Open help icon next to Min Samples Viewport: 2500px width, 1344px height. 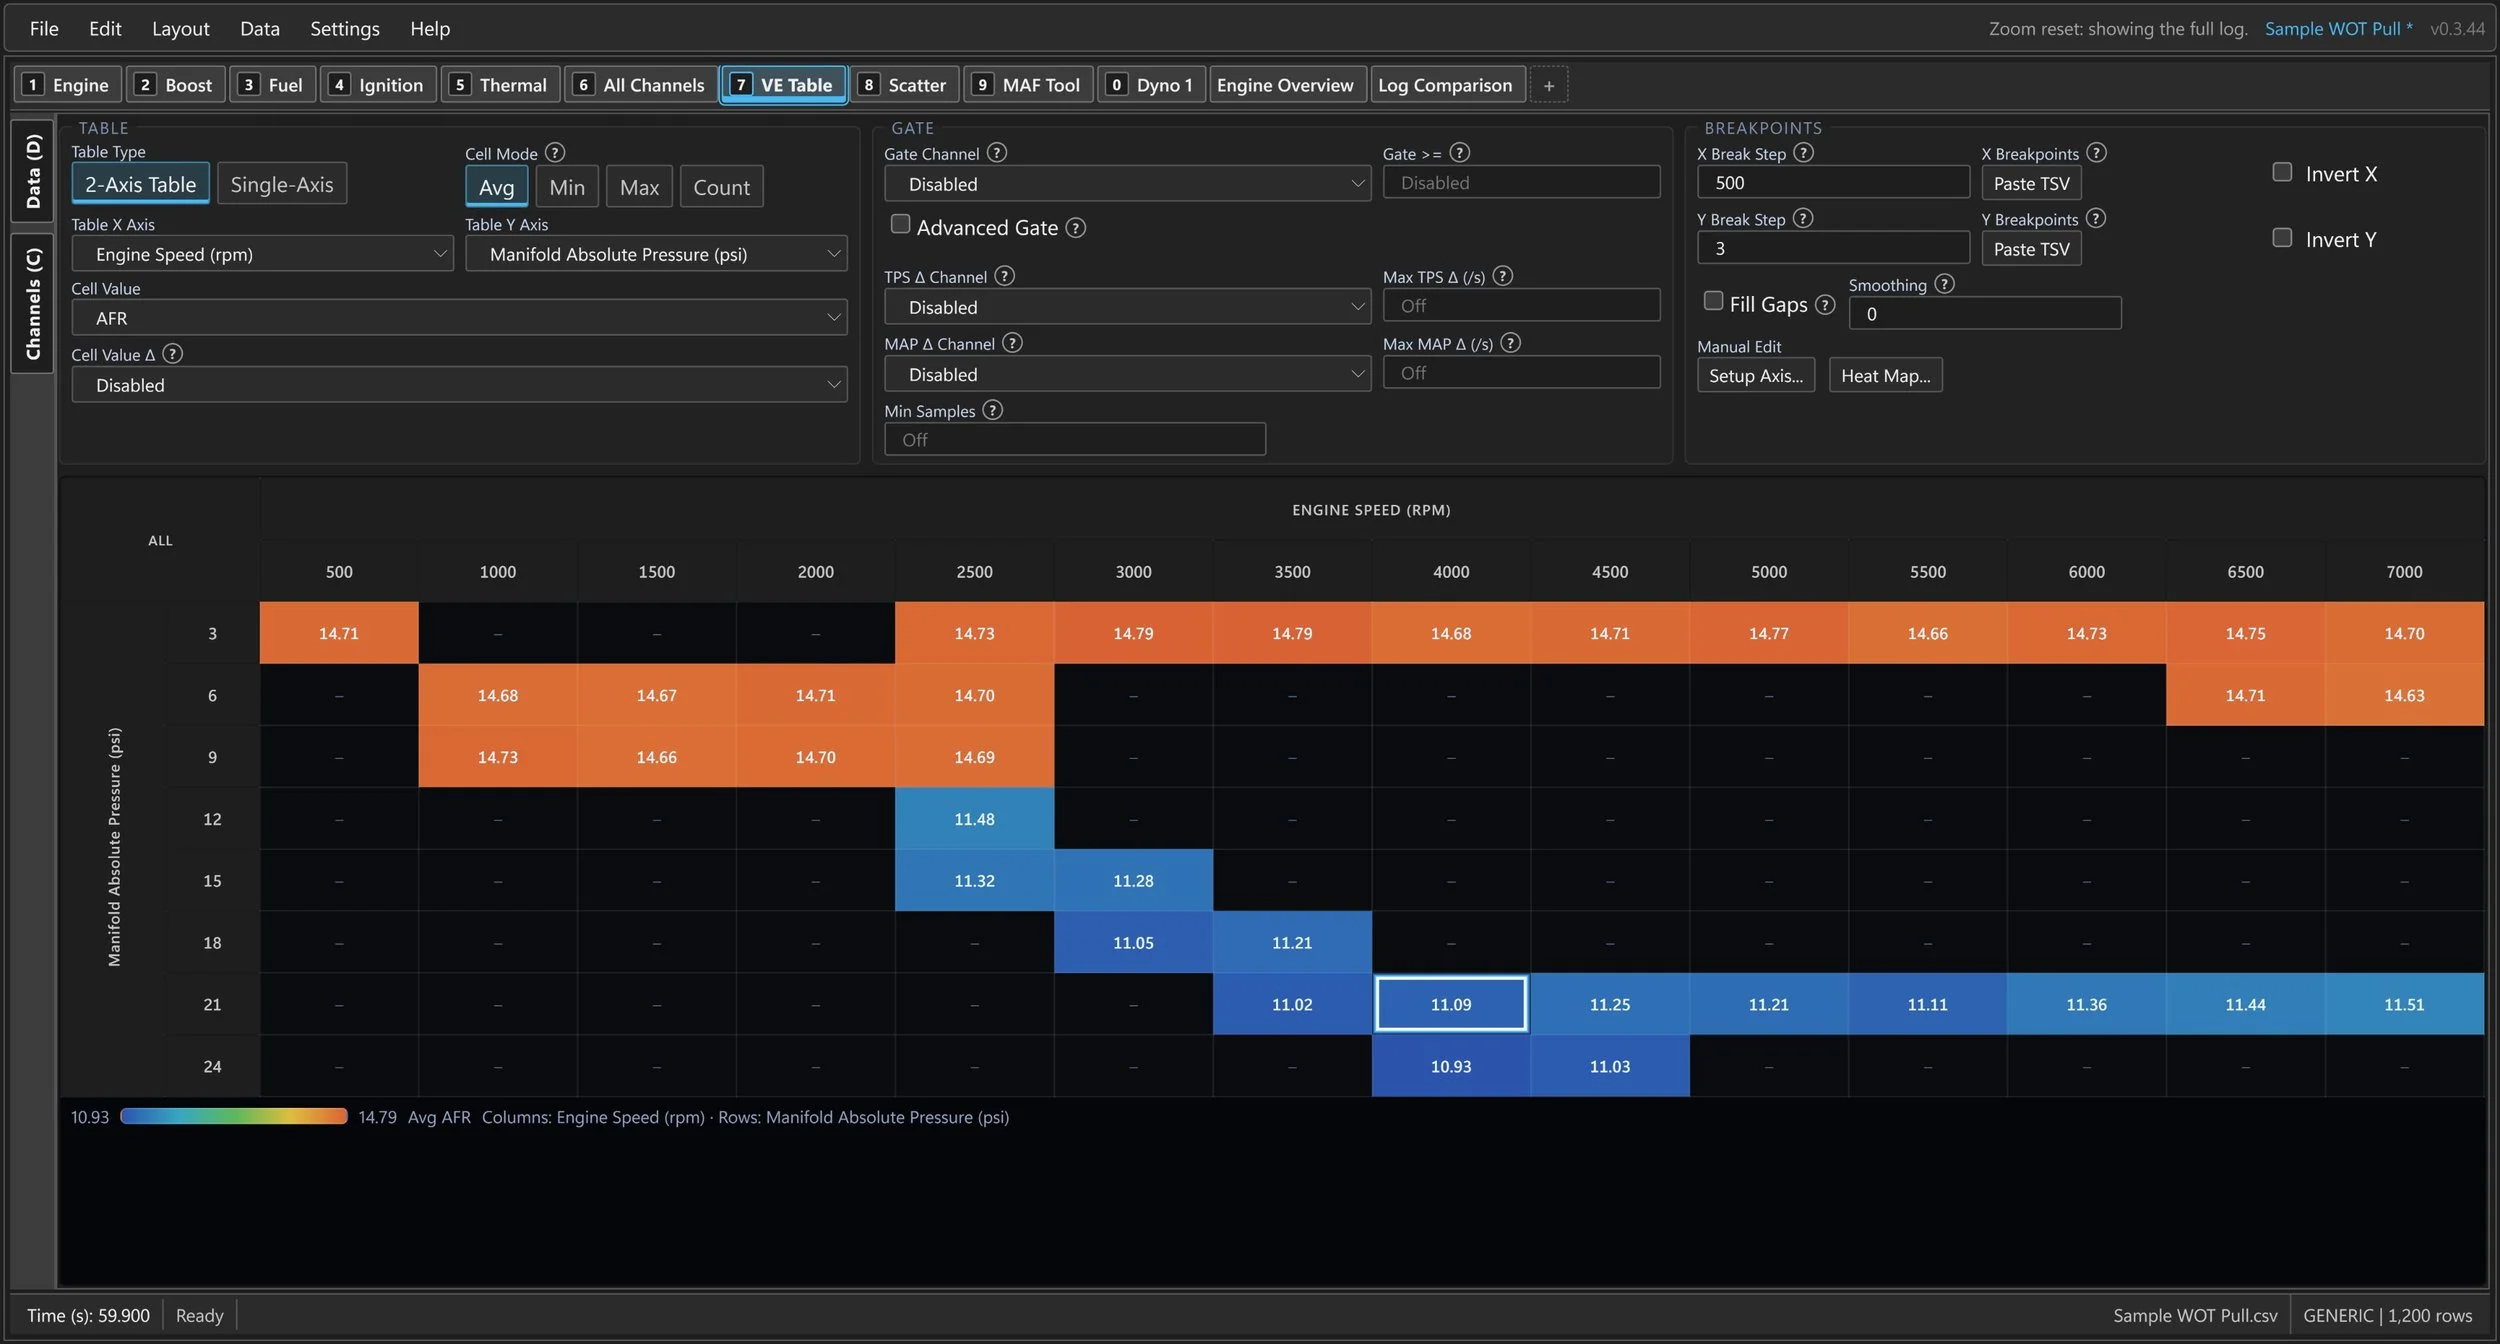coord(993,409)
